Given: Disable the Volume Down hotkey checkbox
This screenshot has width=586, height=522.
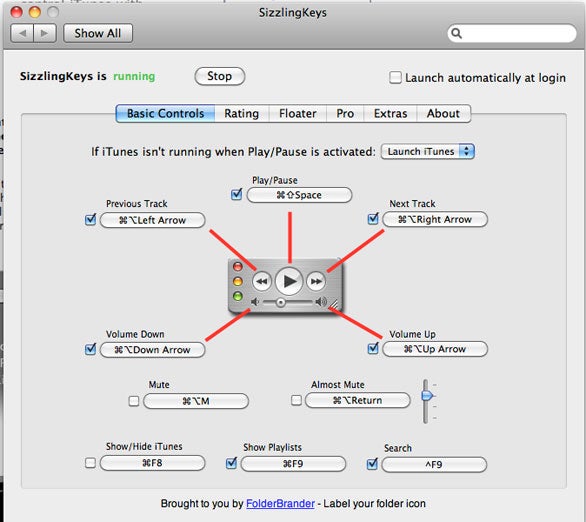Looking at the screenshot, I should pyautogui.click(x=90, y=349).
